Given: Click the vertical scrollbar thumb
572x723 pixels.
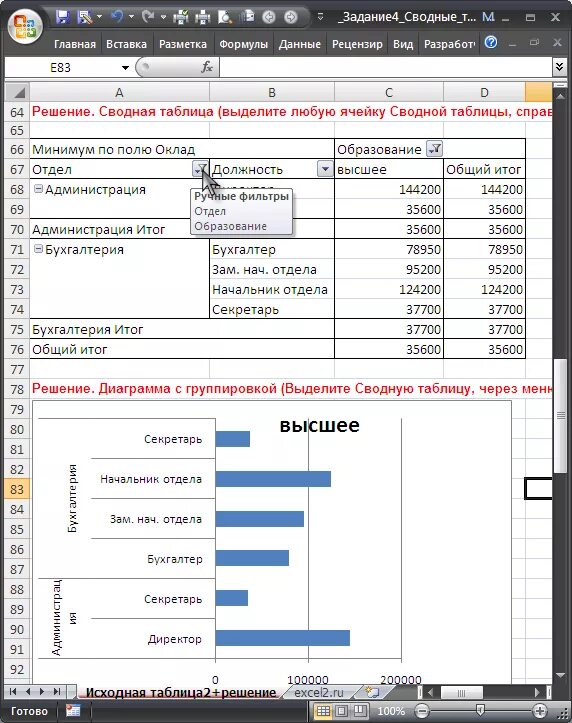Looking at the screenshot, I should pyautogui.click(x=560, y=415).
